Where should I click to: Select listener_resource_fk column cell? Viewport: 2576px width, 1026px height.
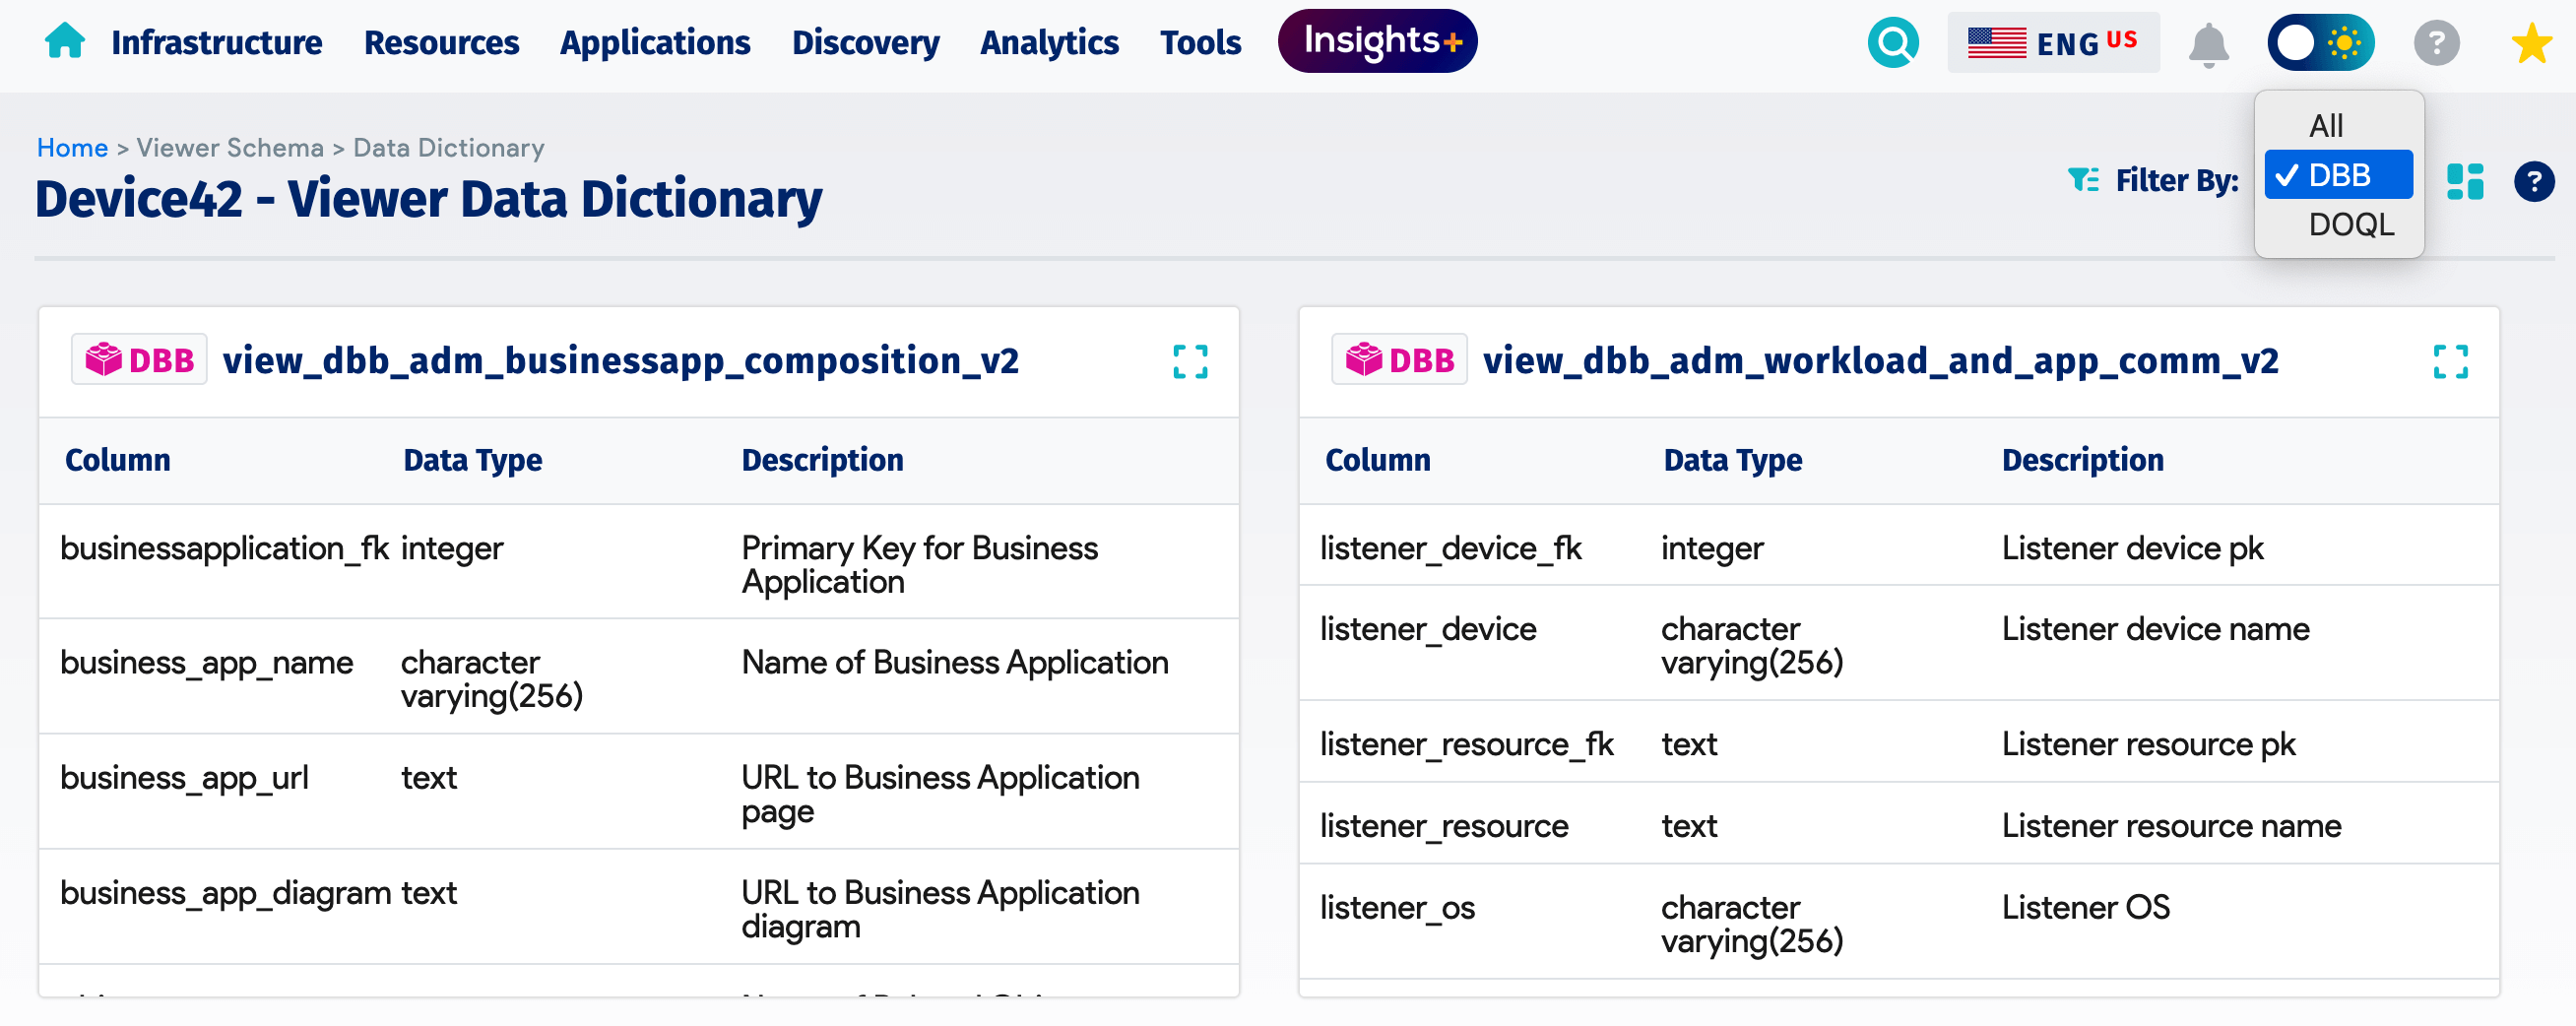1467,745
